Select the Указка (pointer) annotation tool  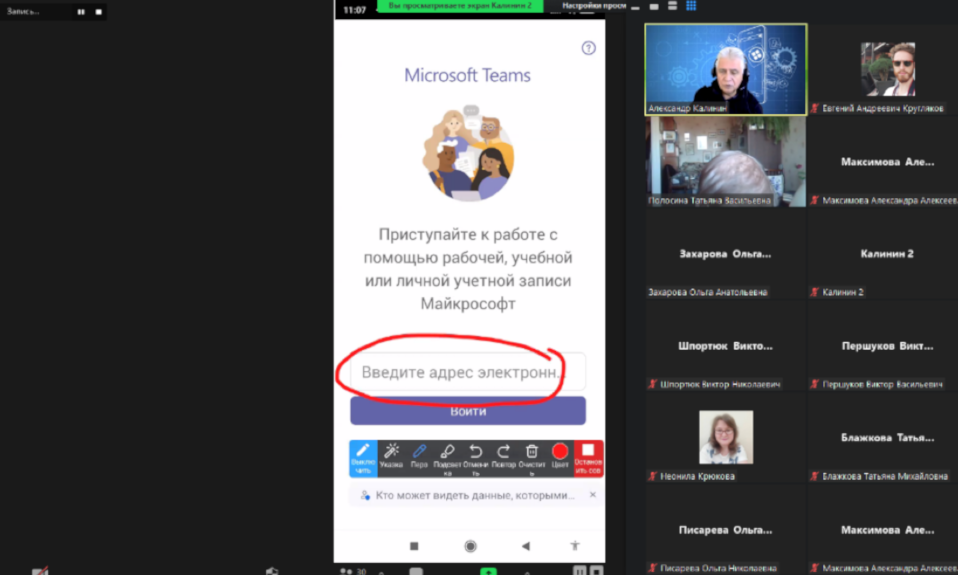391,457
